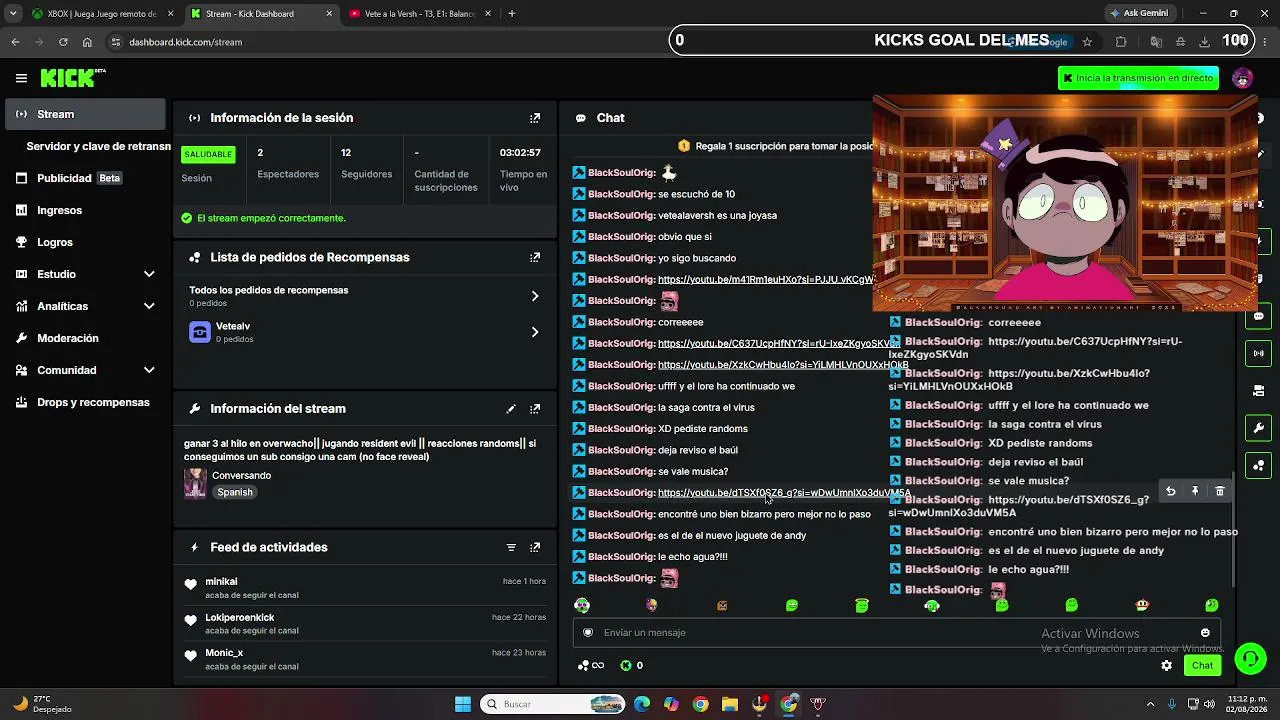The width and height of the screenshot is (1280, 720).
Task: Open the Vetealv reward requests arrow
Action: pyautogui.click(x=535, y=332)
